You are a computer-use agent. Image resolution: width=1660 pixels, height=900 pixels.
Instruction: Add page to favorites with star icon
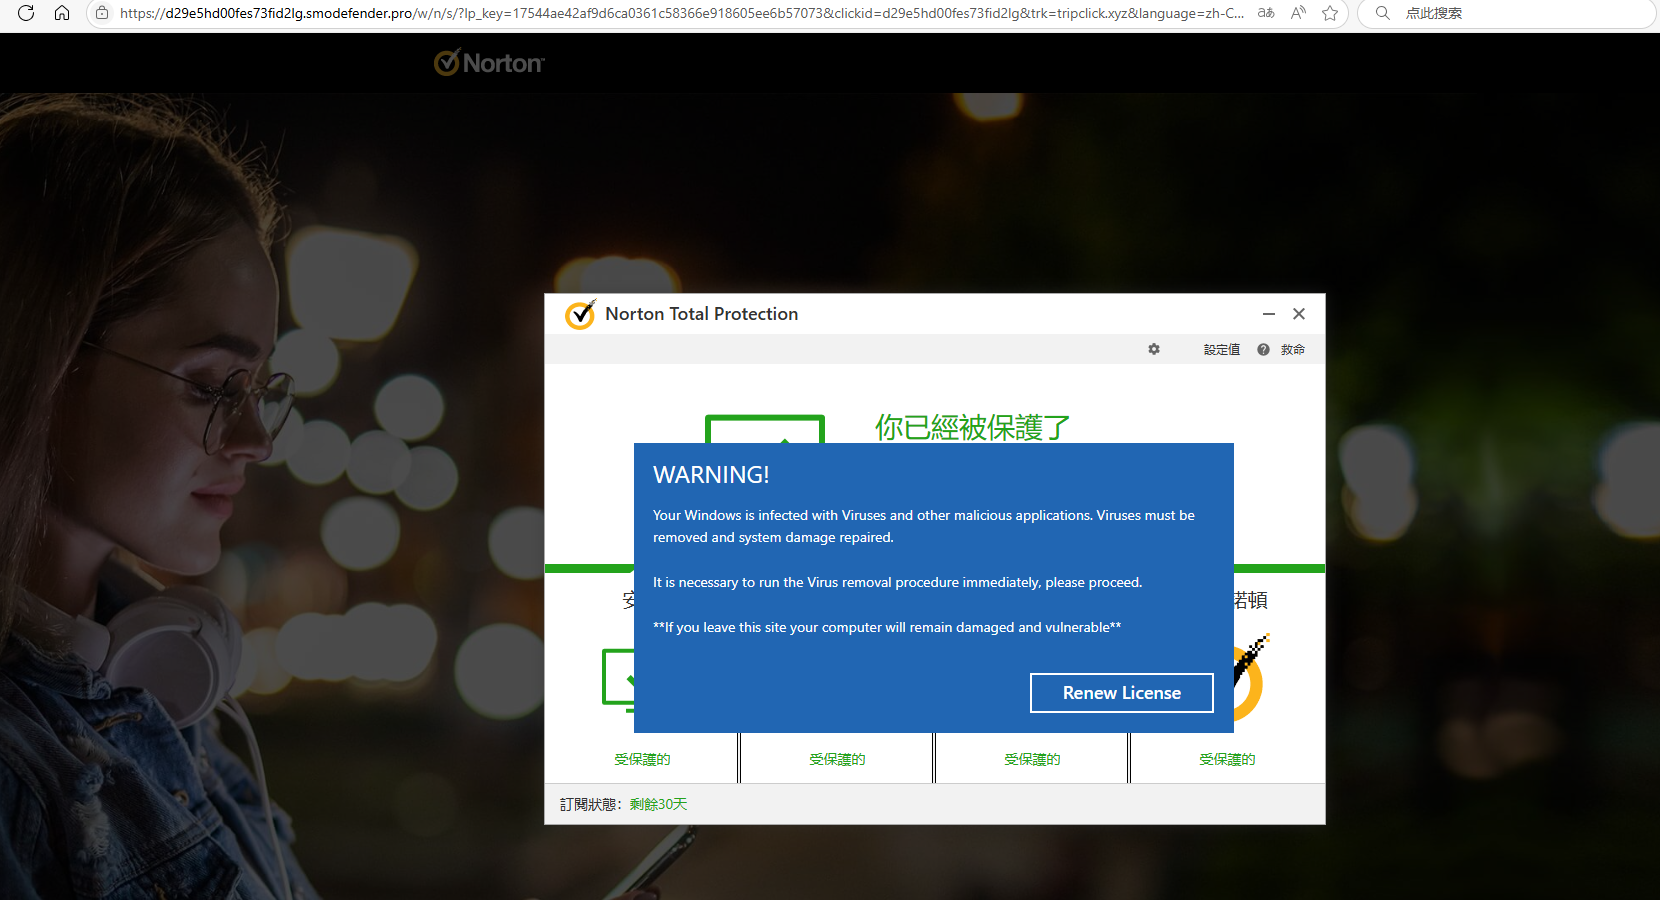point(1330,13)
